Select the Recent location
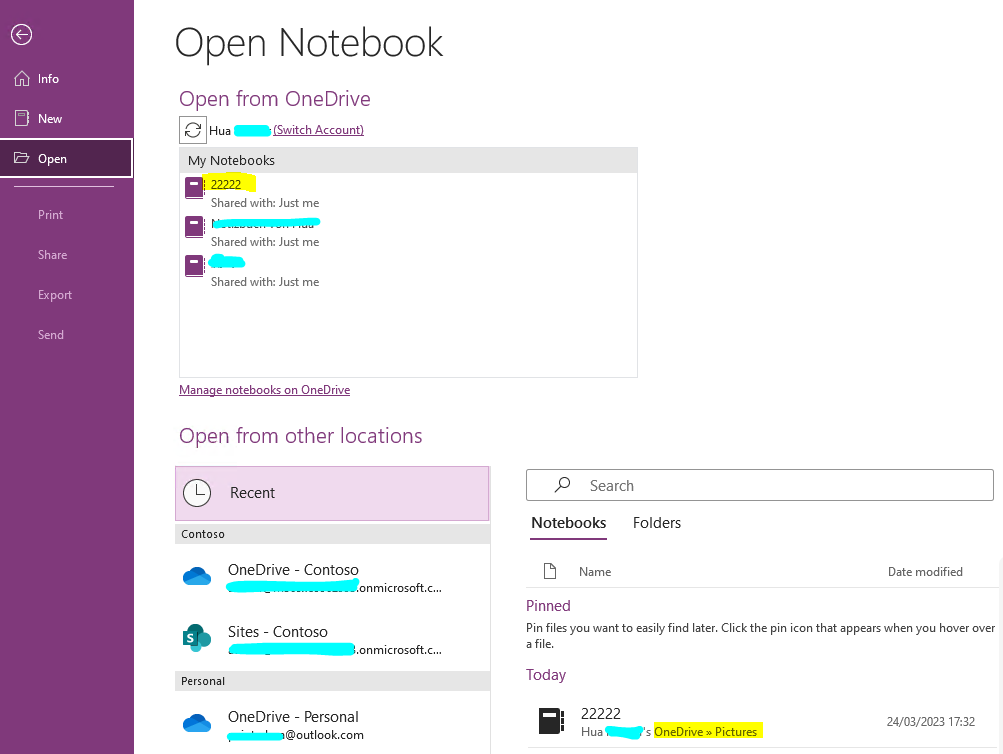The image size is (1003, 754). coord(332,493)
